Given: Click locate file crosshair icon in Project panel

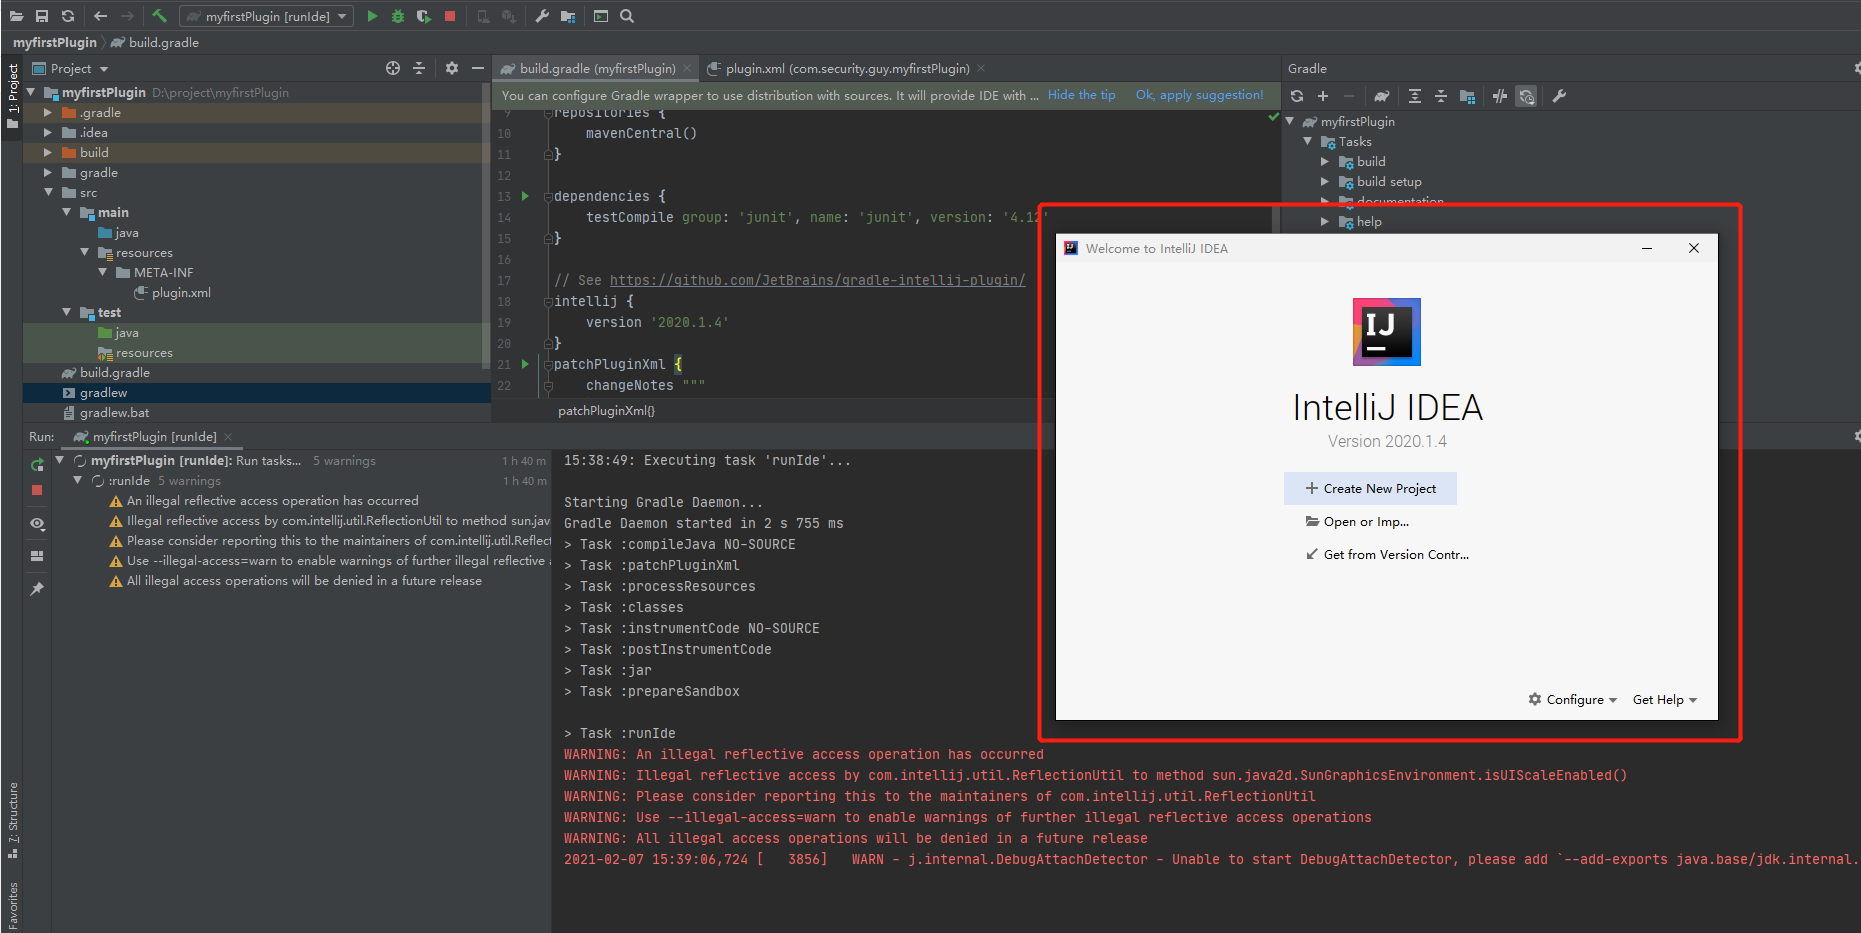Looking at the screenshot, I should [393, 68].
